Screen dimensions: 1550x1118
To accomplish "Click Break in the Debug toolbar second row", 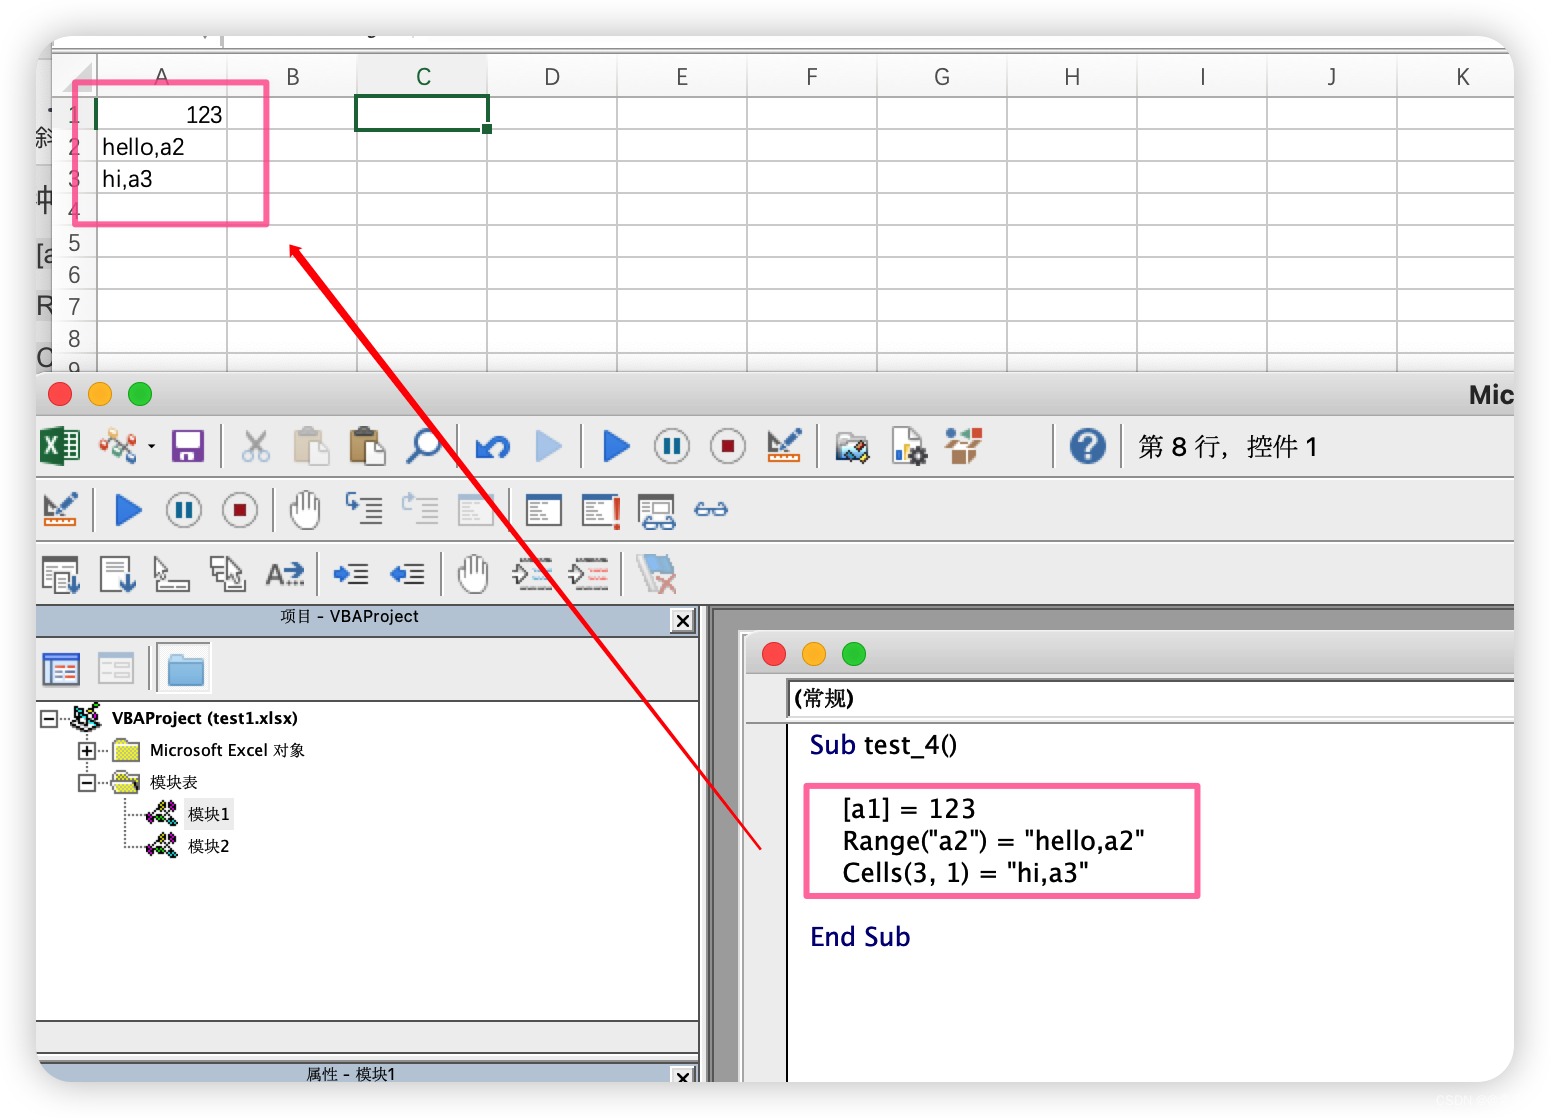I will 184,510.
